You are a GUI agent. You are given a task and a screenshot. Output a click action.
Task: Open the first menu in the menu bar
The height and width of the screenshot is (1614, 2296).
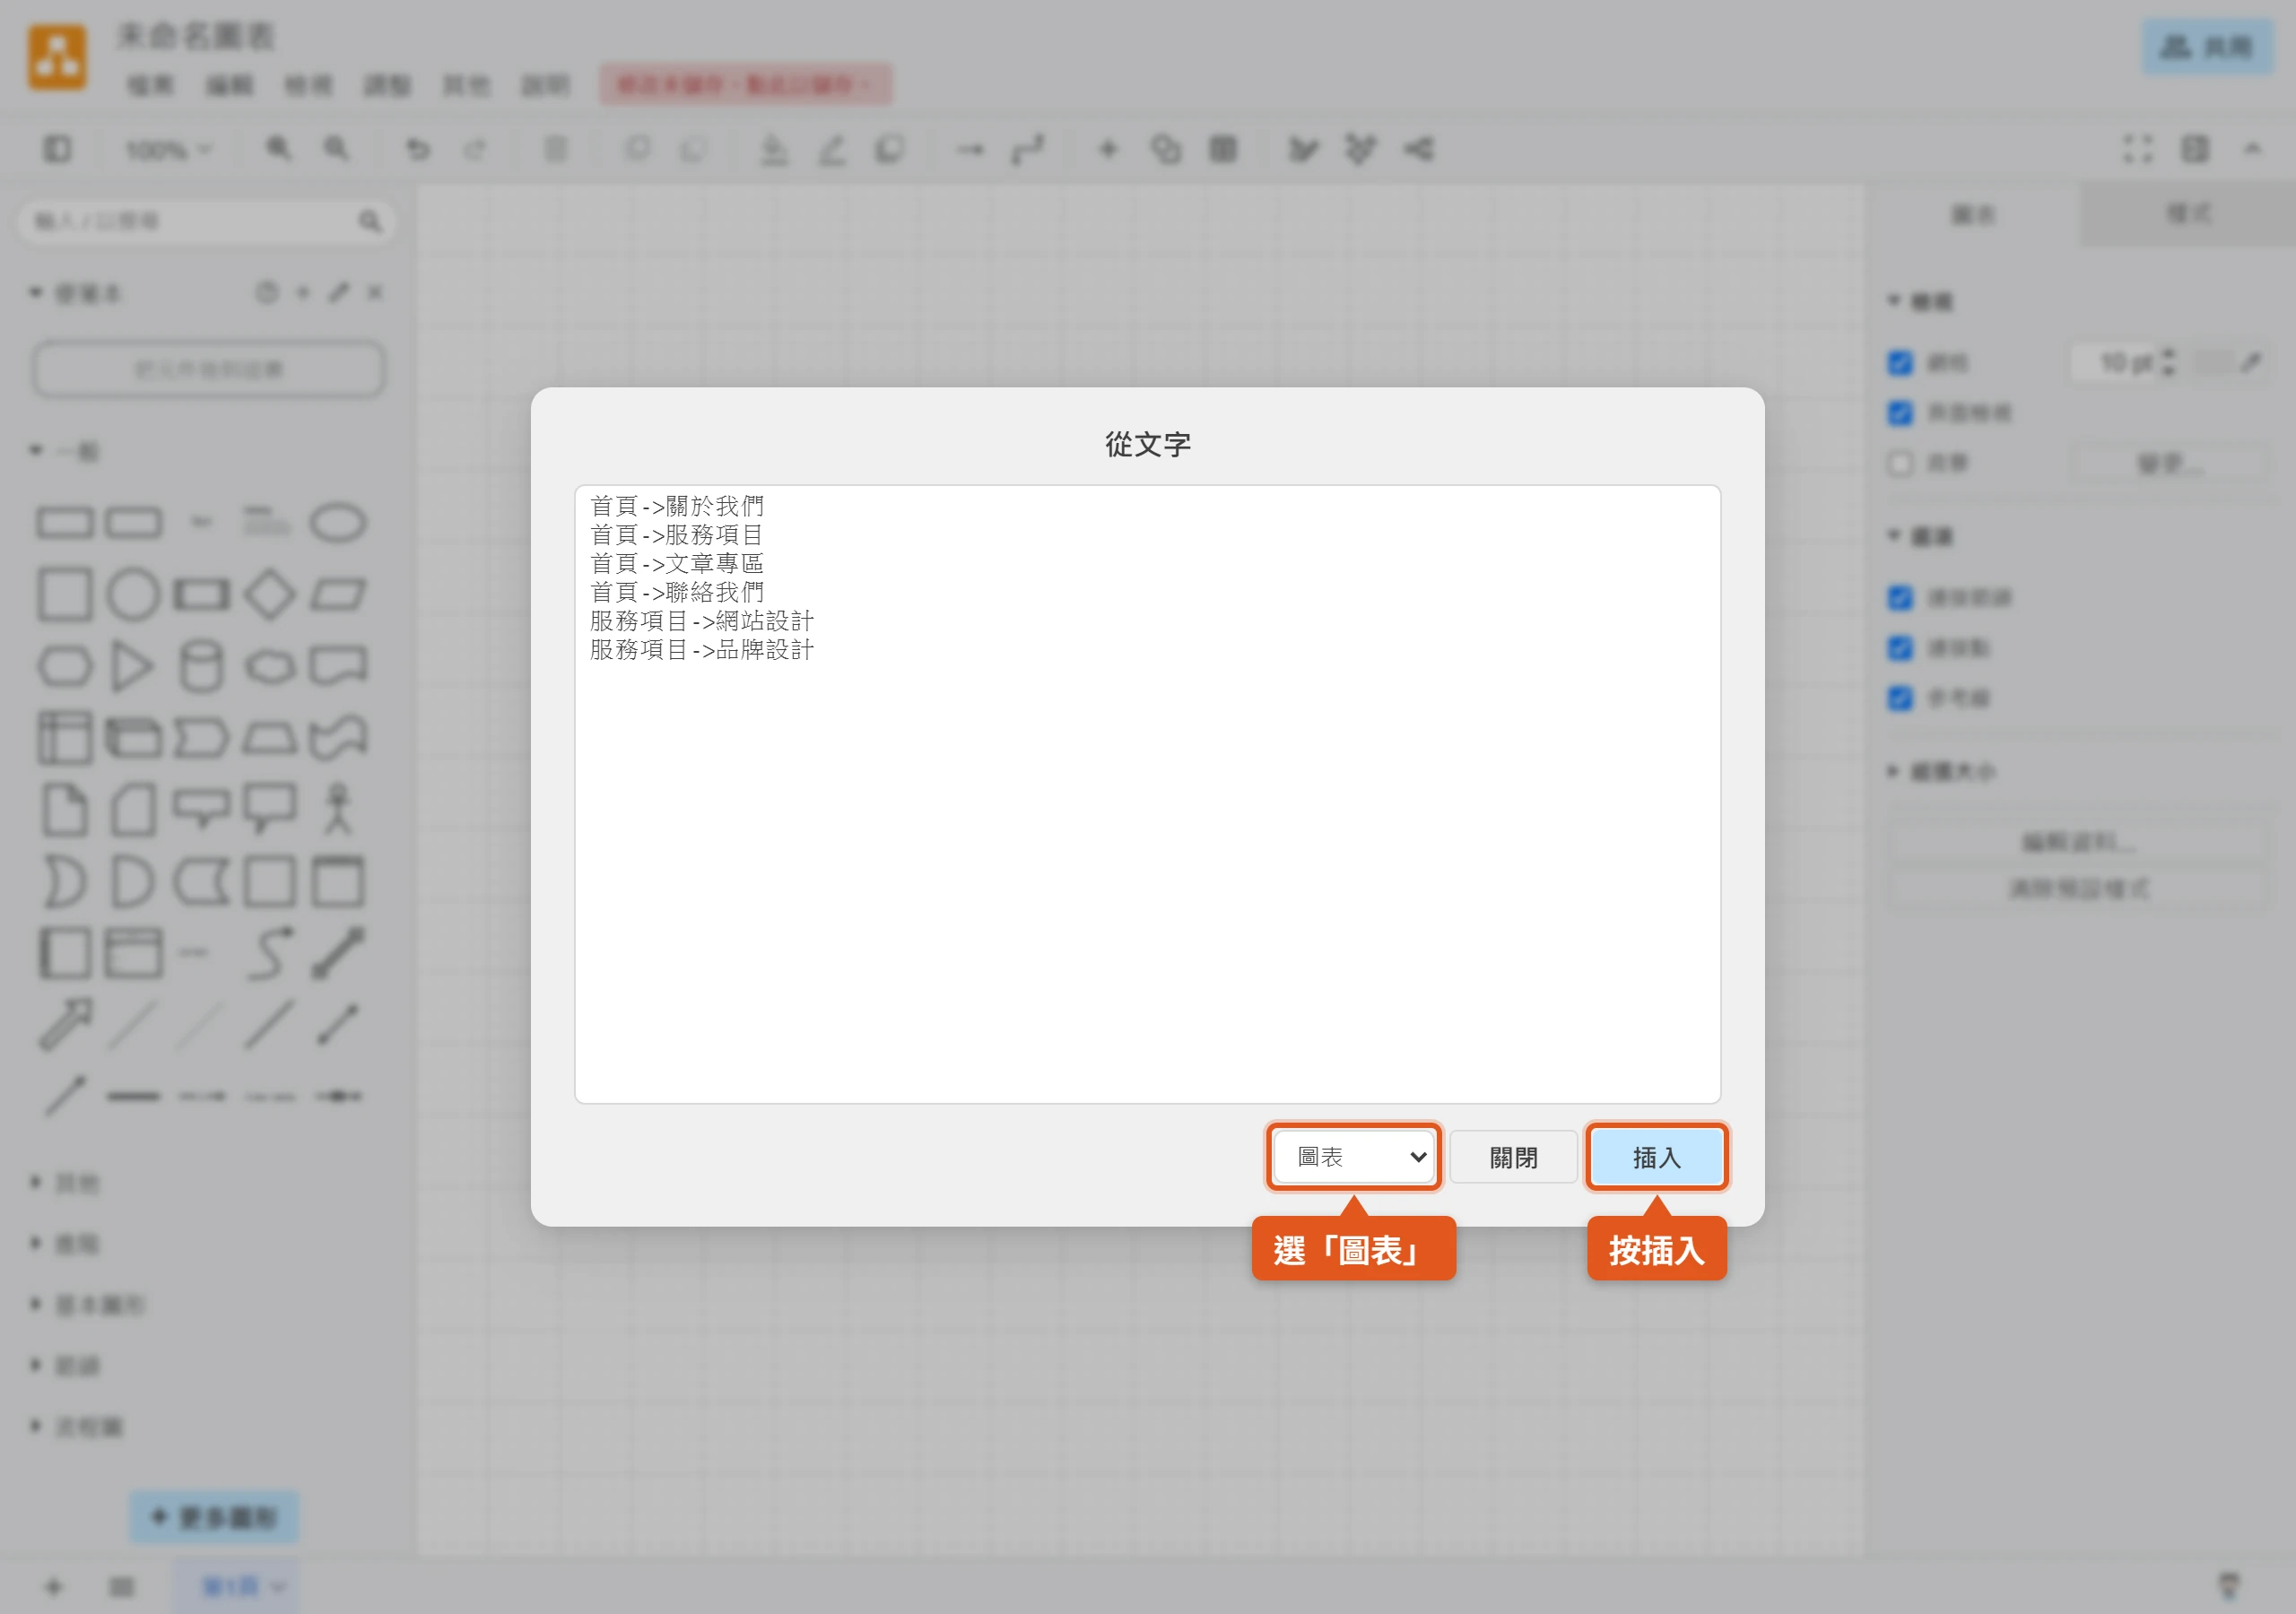click(x=150, y=85)
